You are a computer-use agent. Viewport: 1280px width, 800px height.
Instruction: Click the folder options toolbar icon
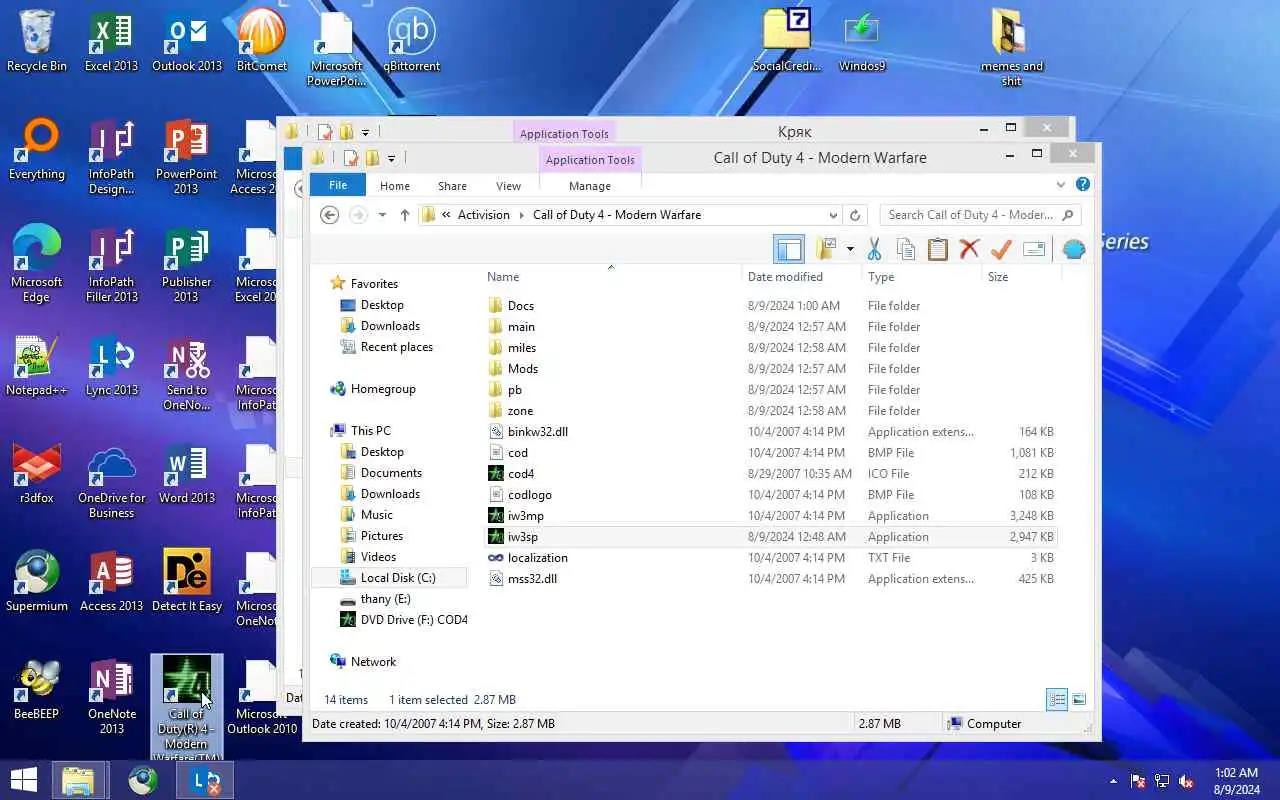point(826,249)
